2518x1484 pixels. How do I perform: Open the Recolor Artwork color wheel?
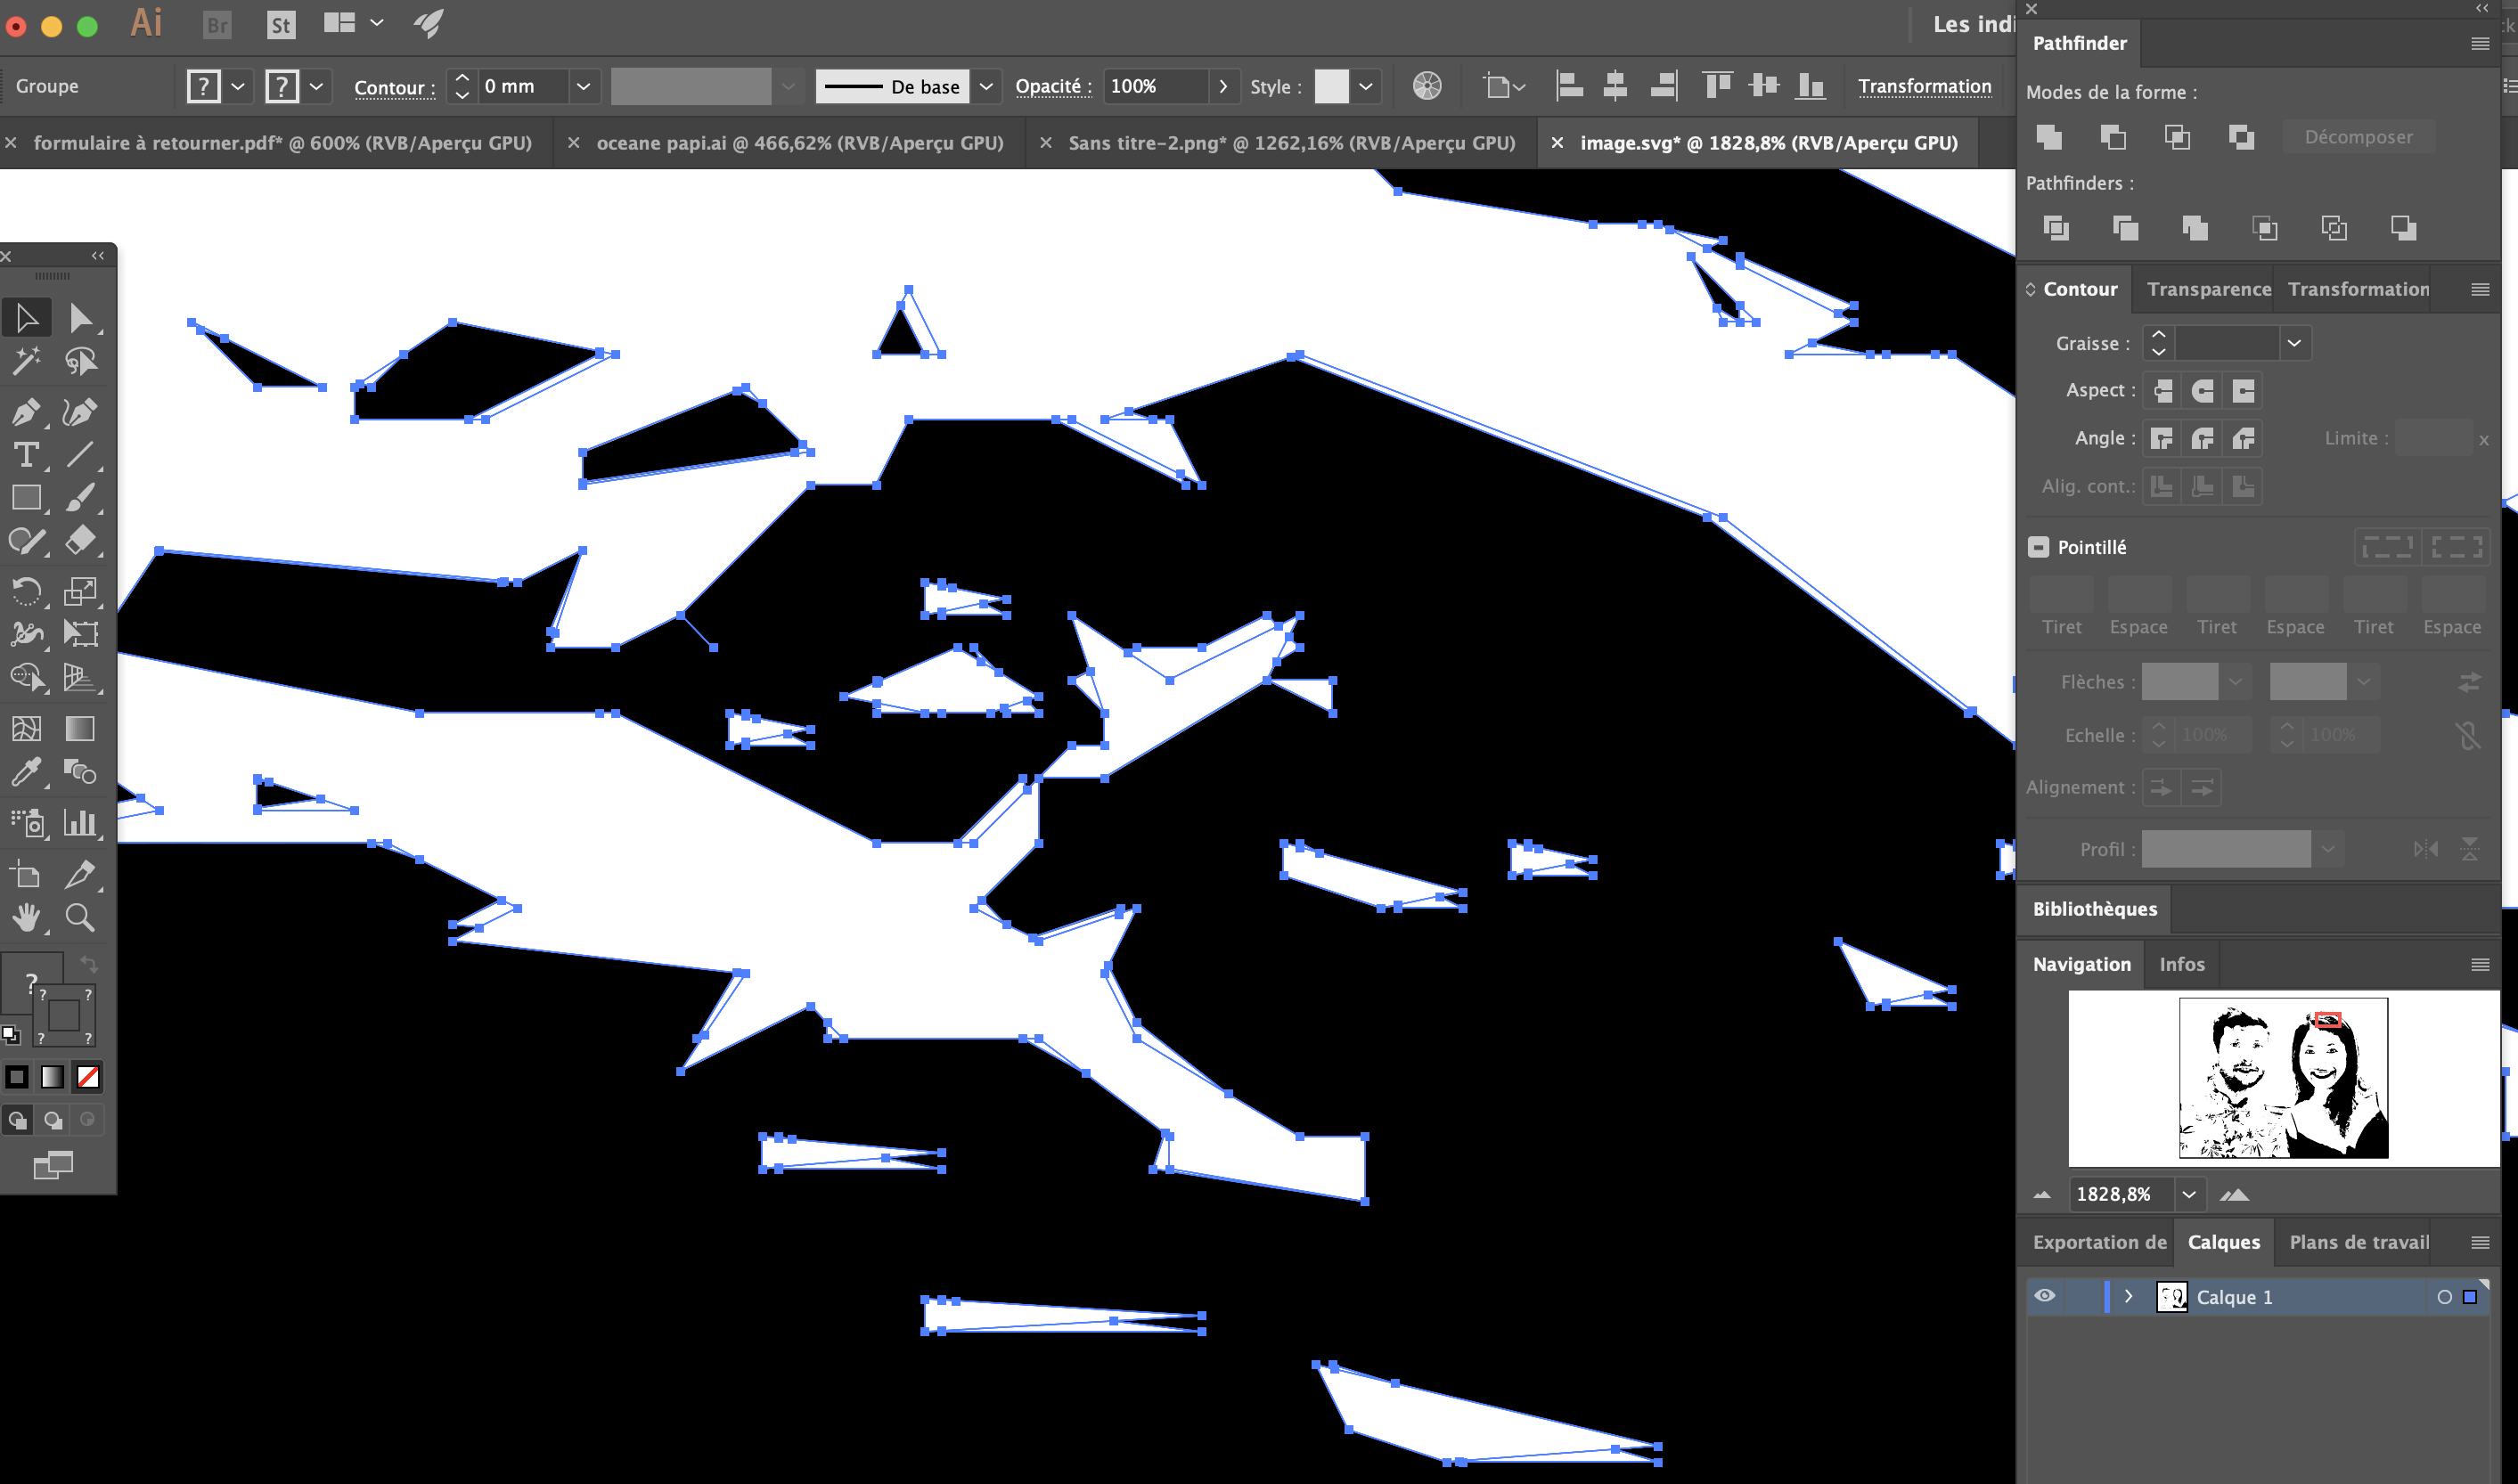tap(1427, 86)
